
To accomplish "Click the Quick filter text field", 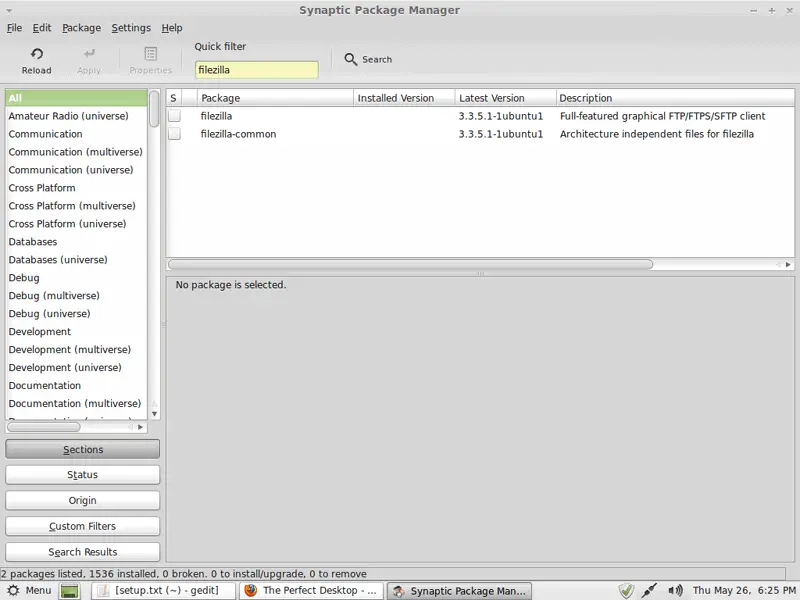I will [257, 70].
